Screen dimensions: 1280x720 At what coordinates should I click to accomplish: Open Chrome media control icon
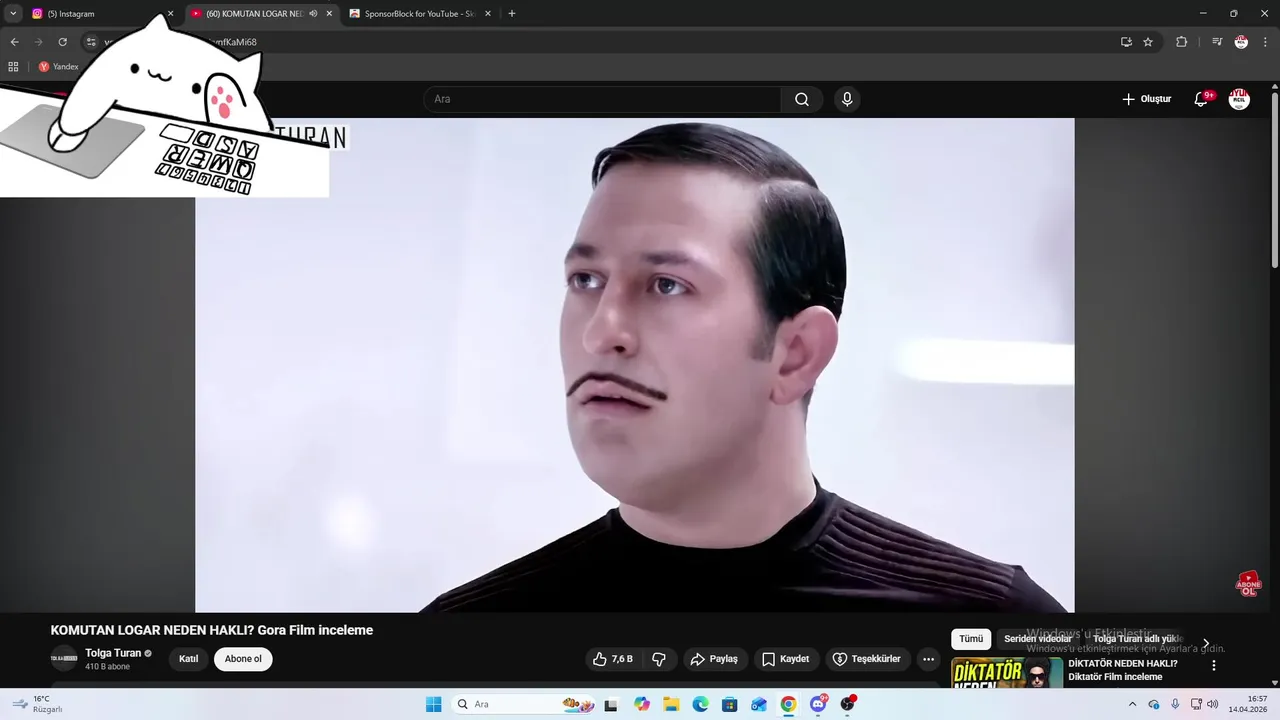(x=1217, y=42)
